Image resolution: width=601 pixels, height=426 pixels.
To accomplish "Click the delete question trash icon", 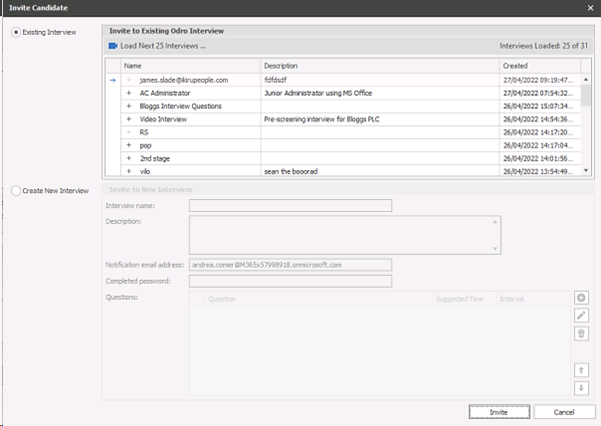I will coord(582,332).
